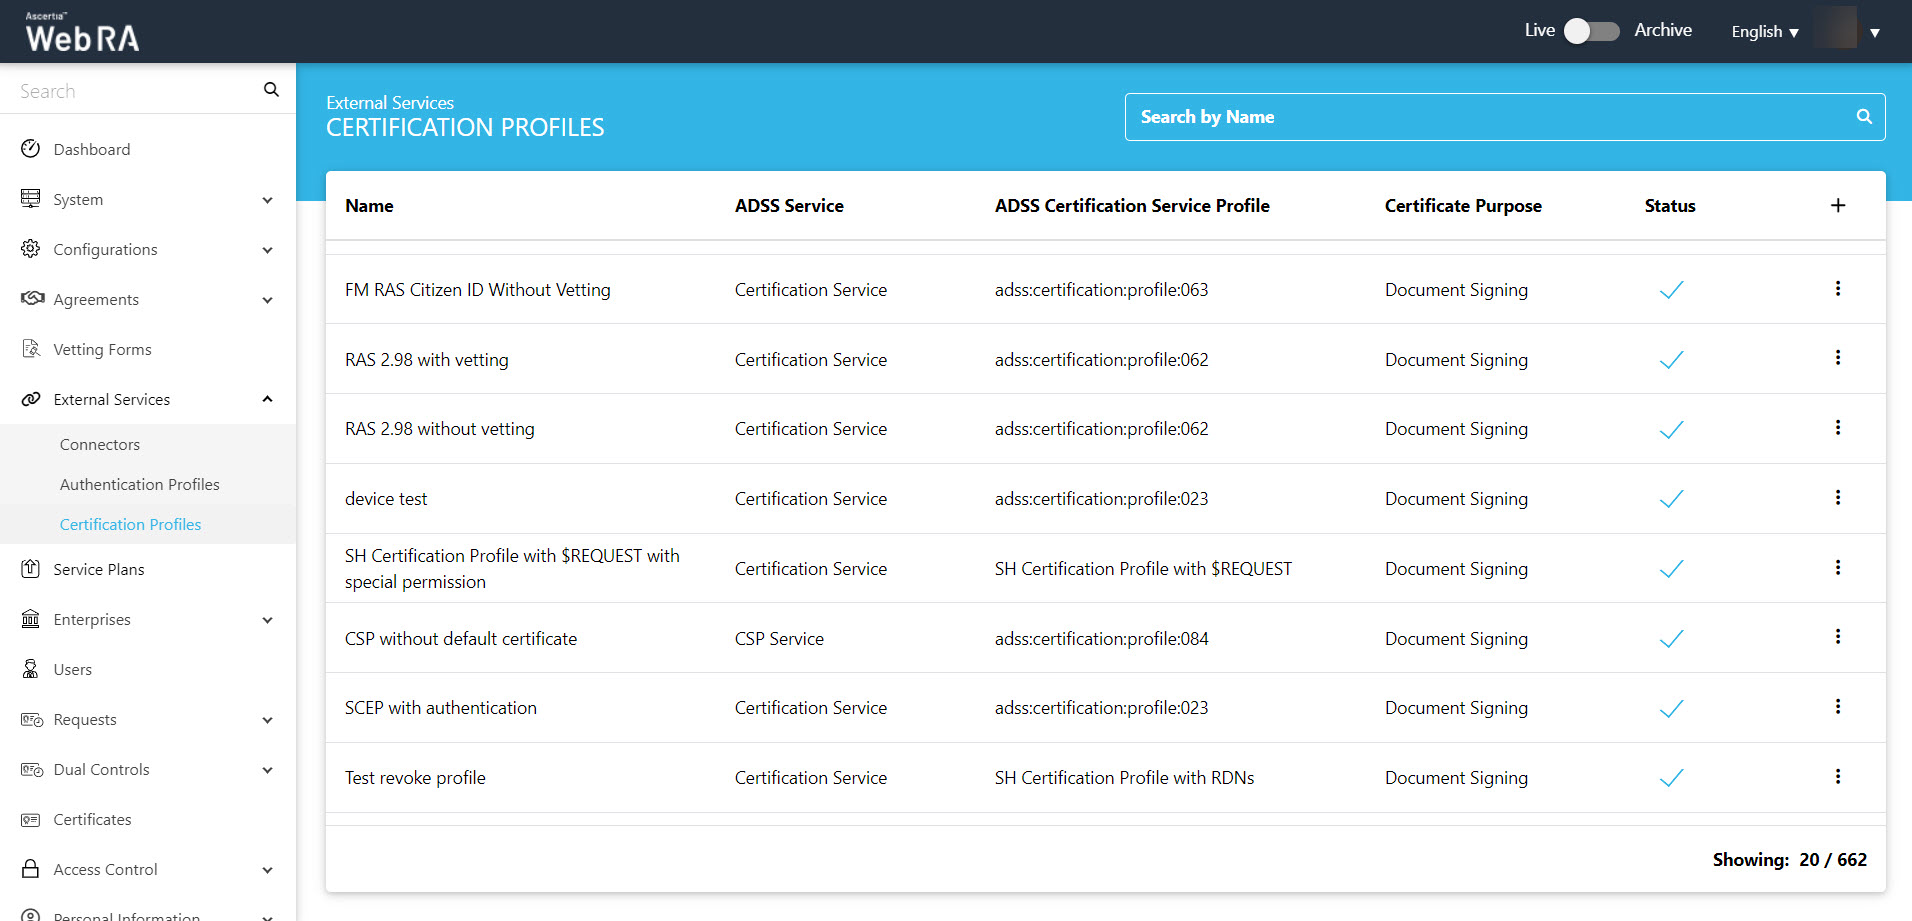
Task: Open three-dot menu for SCEP with authentication
Action: coord(1837,707)
